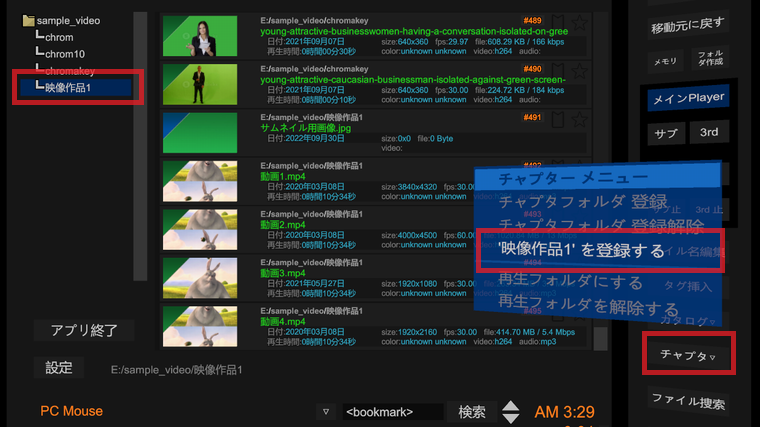The image size is (760, 427).
Task: Click the search down arrow next to 検索
Action: tap(511, 418)
